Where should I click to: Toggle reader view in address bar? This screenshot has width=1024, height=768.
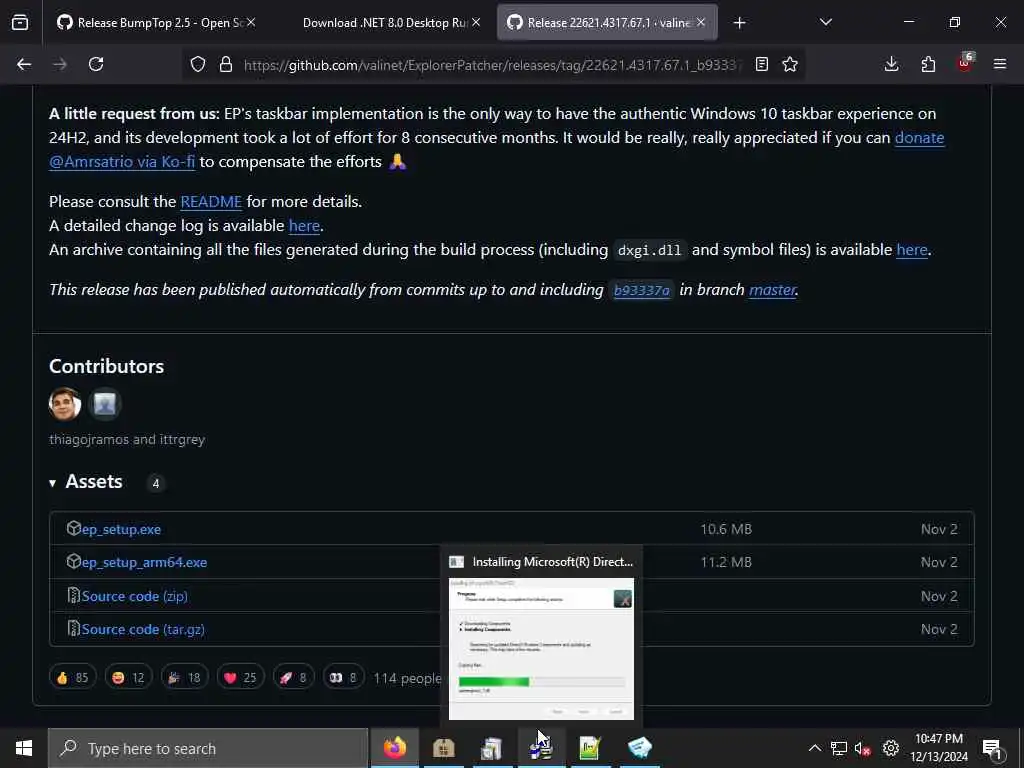761,64
